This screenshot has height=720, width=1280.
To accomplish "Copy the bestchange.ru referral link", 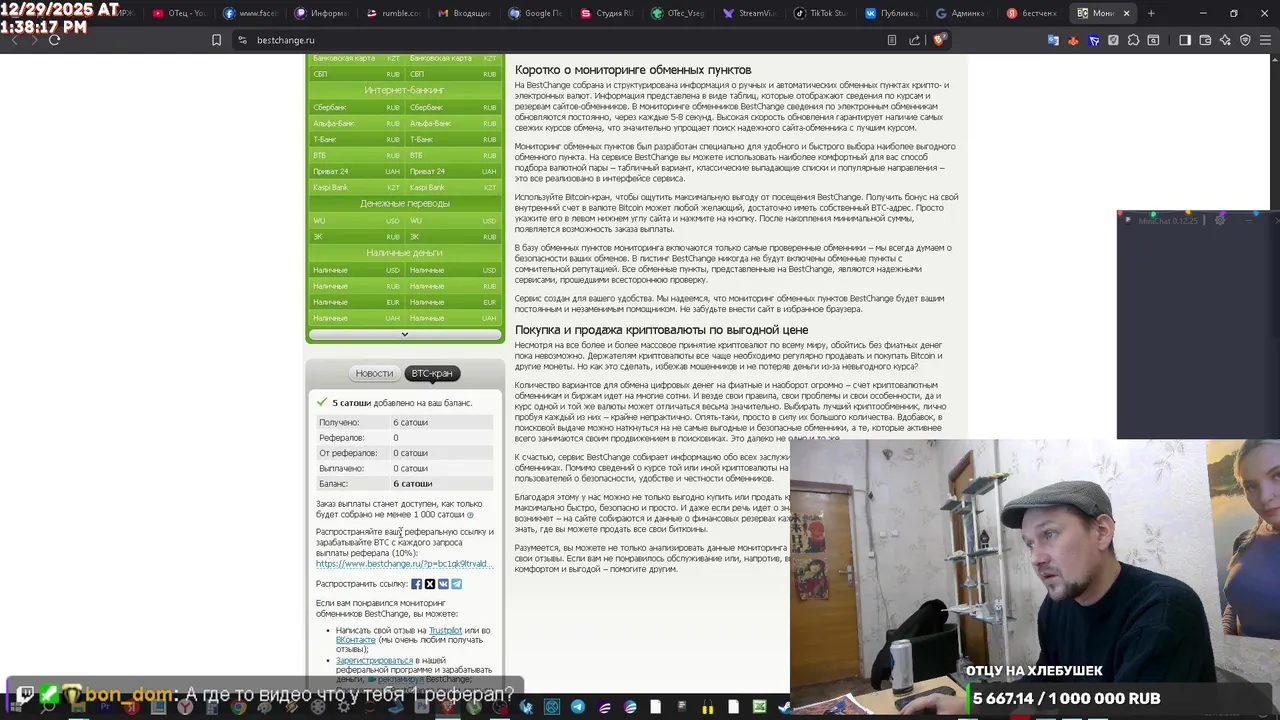I will click(404, 563).
